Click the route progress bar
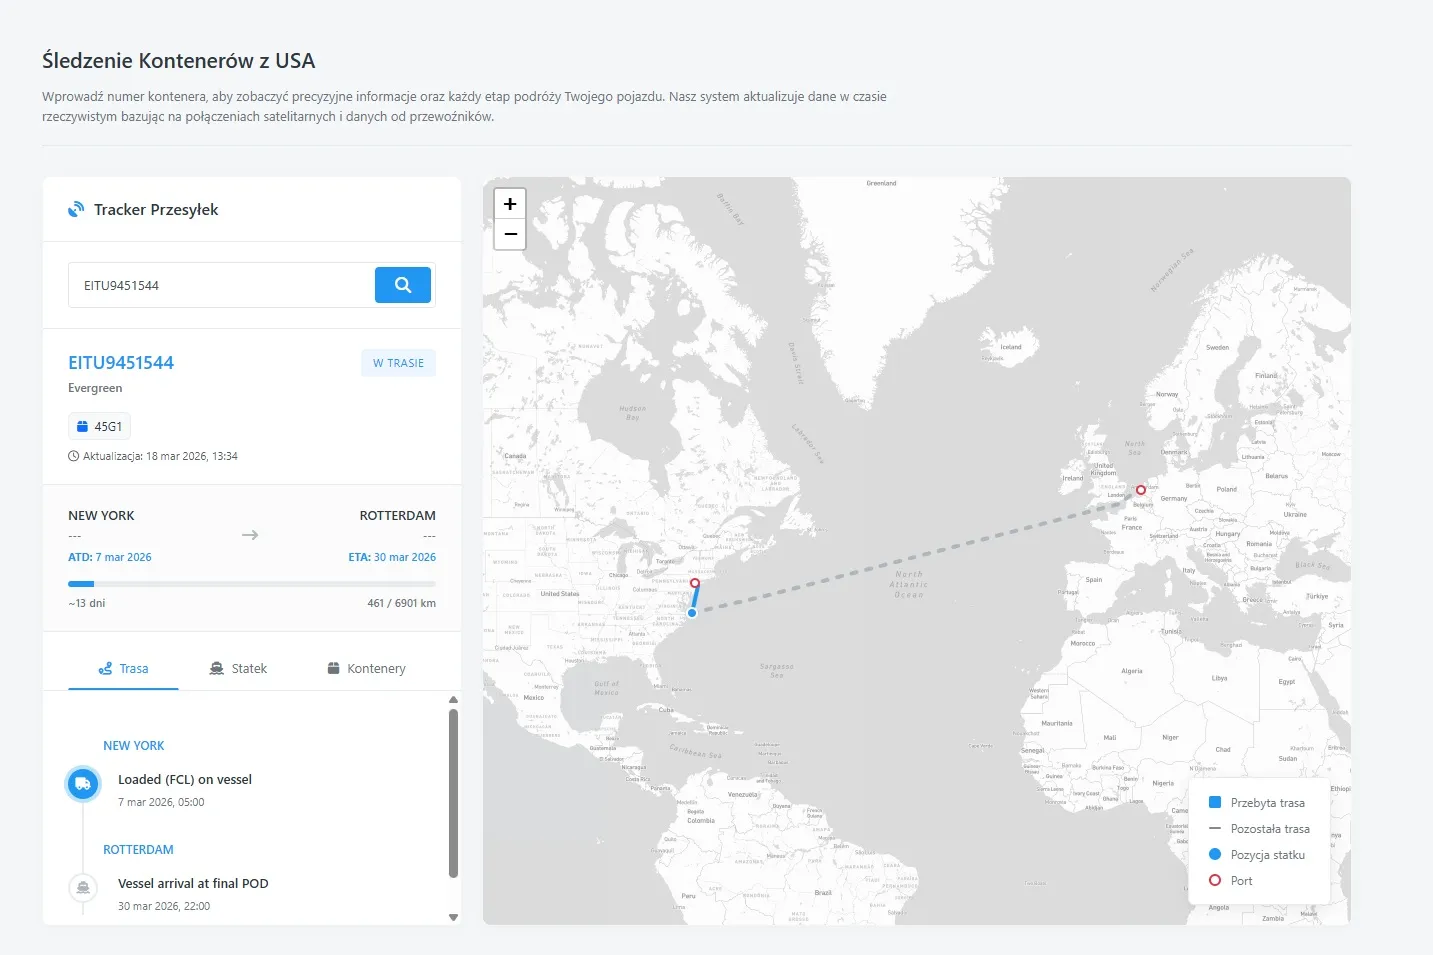The width and height of the screenshot is (1433, 955). [251, 584]
